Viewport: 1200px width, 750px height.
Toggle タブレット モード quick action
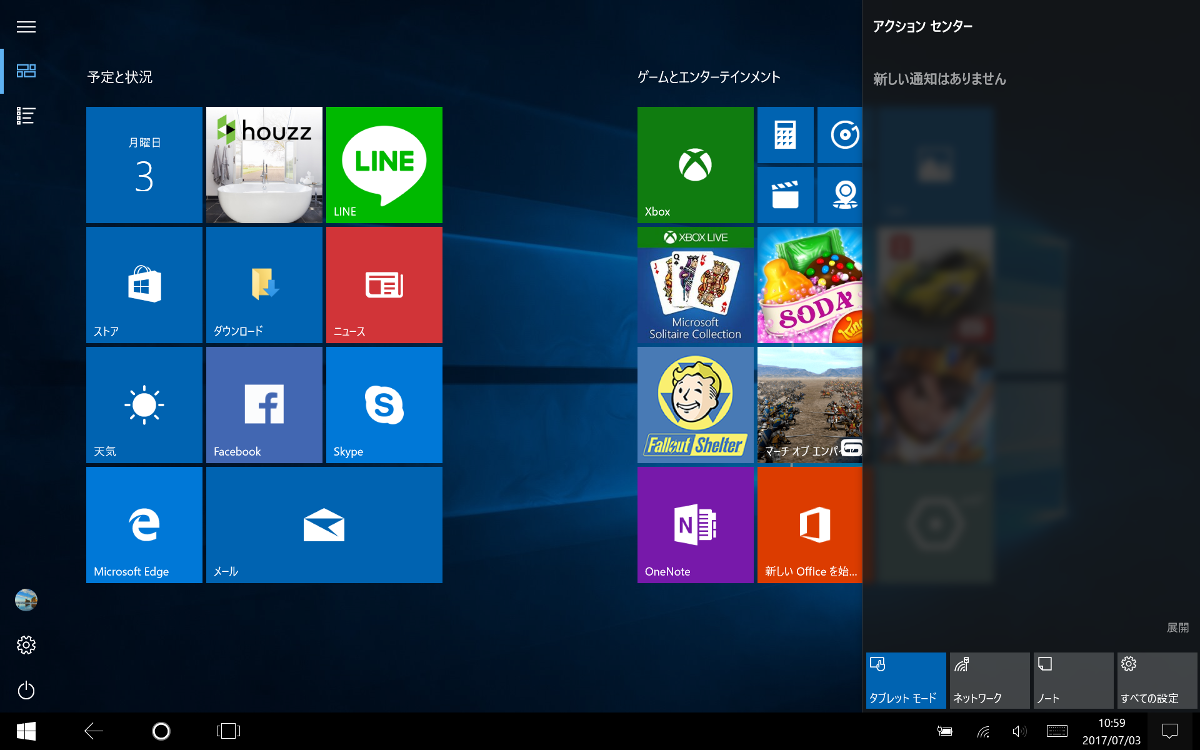click(906, 681)
